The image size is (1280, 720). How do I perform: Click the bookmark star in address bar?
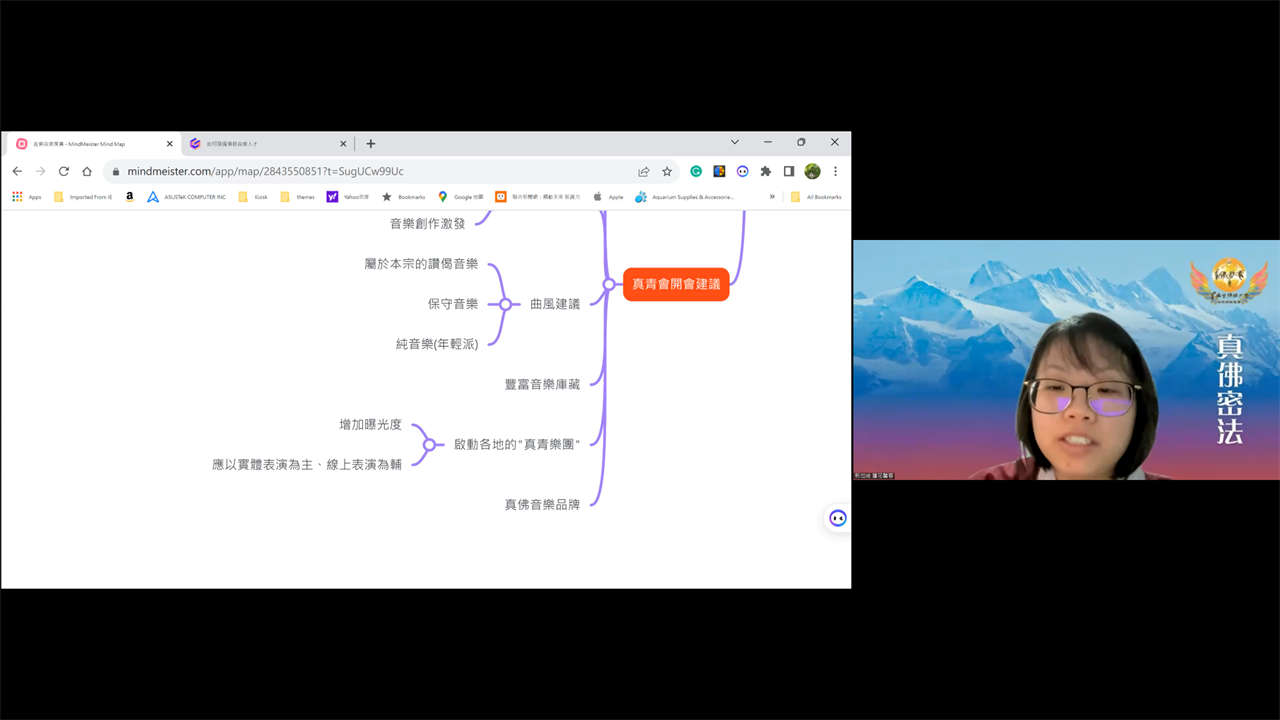click(x=667, y=171)
